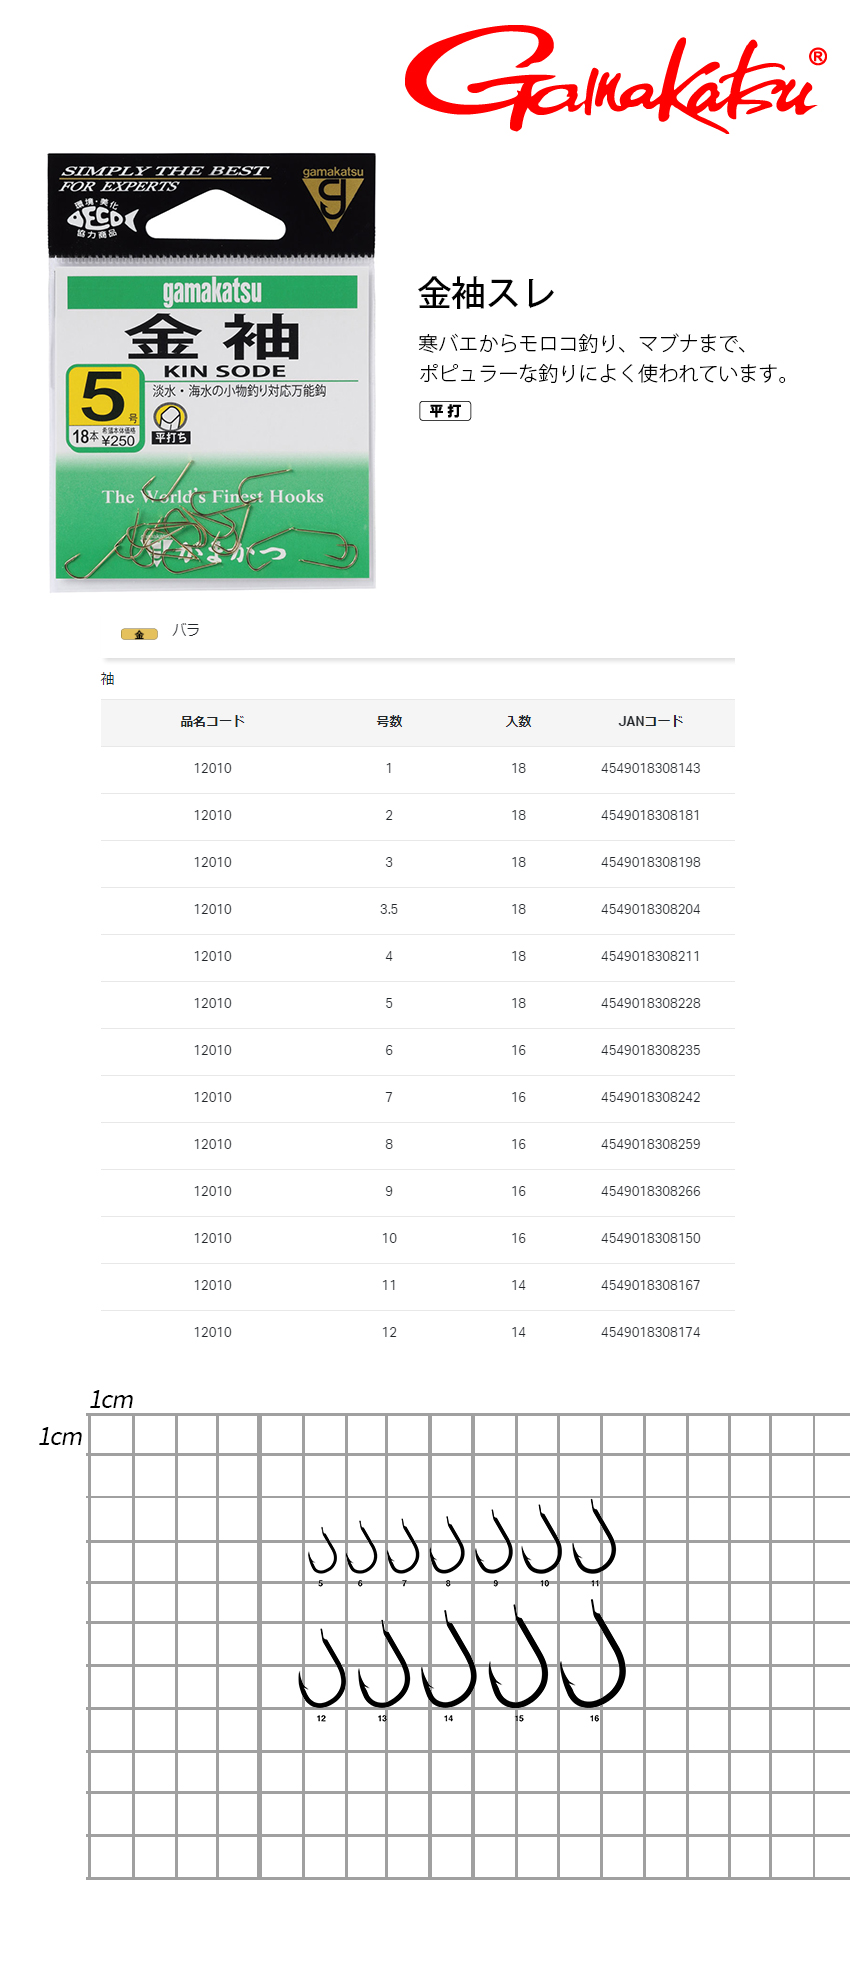Select JAN code 4549018308143
850x1982 pixels.
651,768
